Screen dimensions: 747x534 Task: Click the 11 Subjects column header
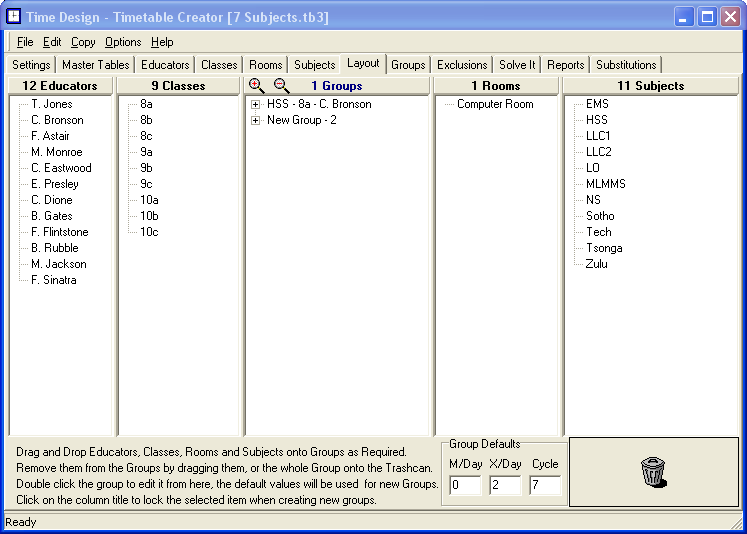point(650,86)
